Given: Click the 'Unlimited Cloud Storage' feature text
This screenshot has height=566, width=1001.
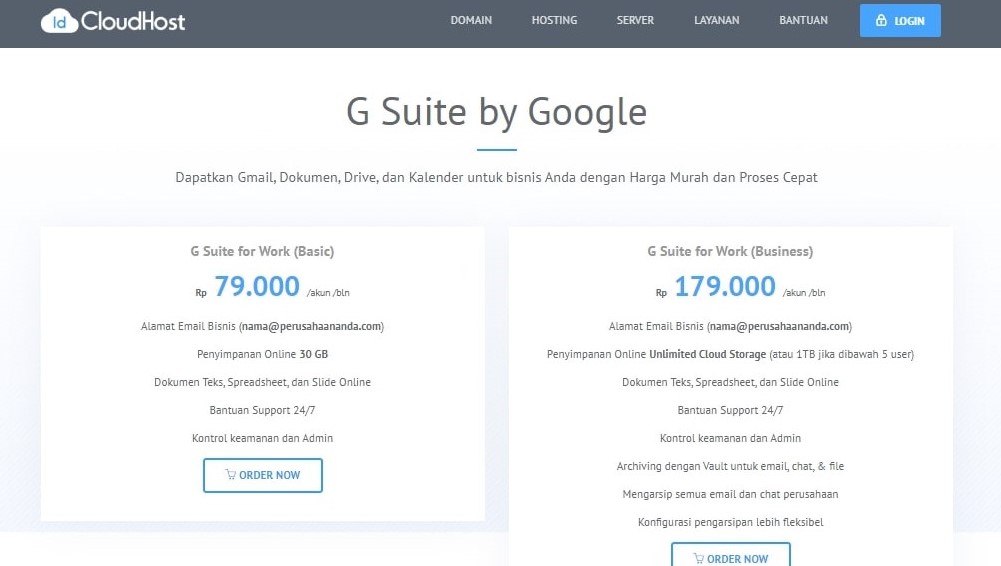Looking at the screenshot, I should [x=707, y=354].
